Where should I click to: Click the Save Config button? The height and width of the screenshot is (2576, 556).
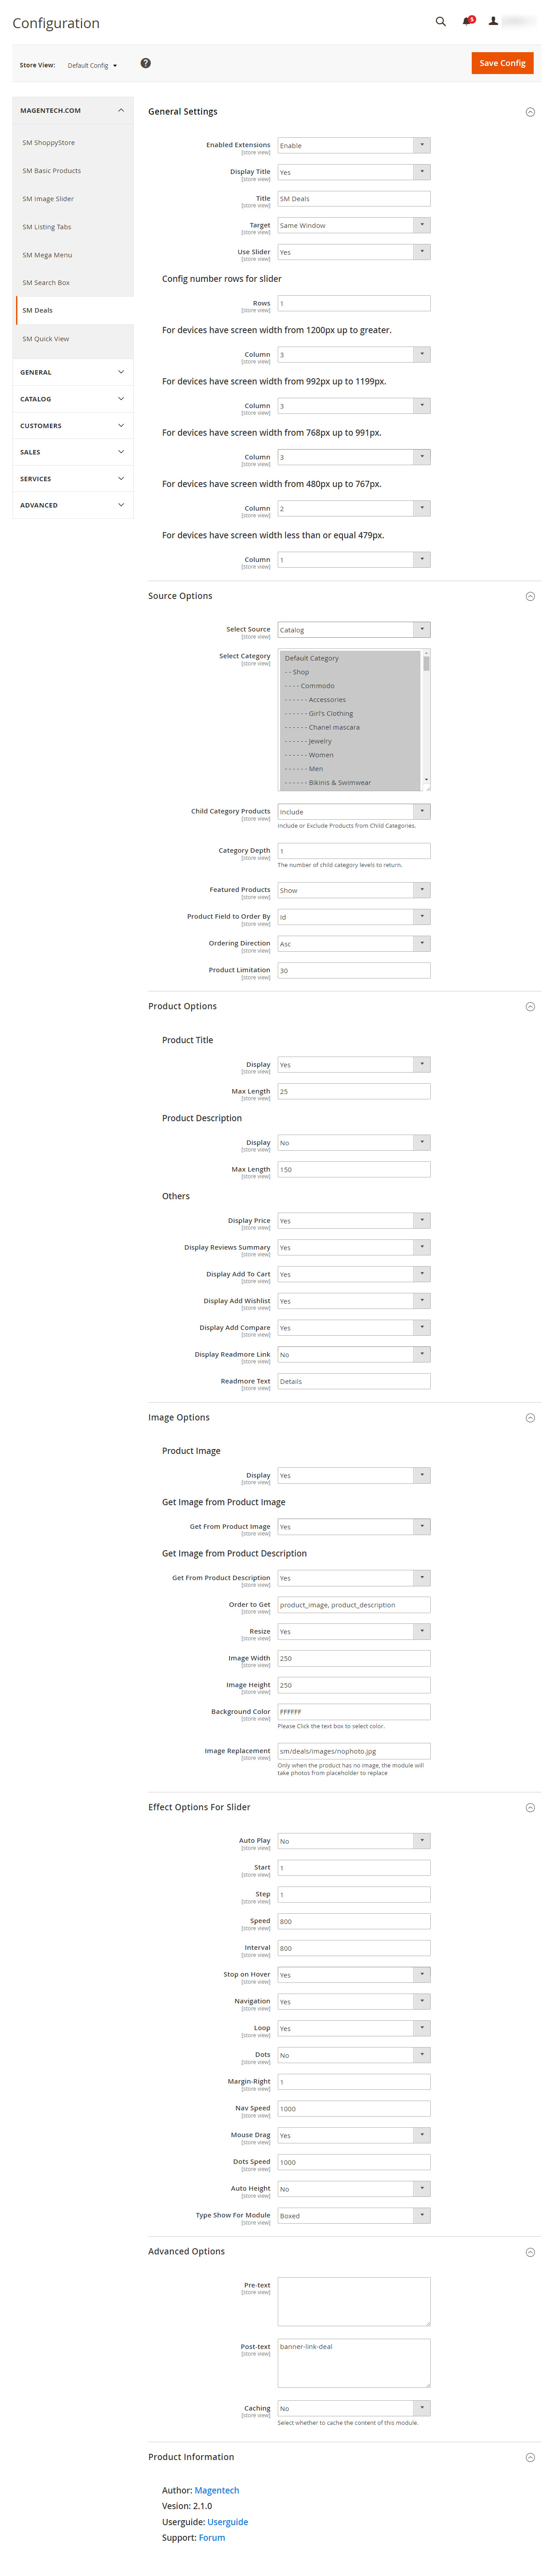pos(502,63)
